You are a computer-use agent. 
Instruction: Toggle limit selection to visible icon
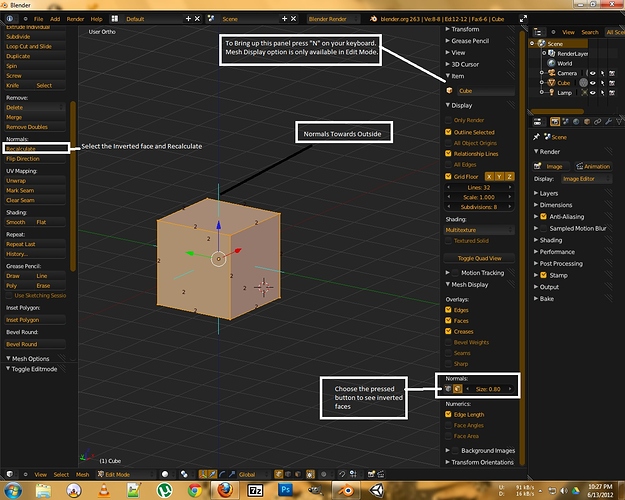310,474
